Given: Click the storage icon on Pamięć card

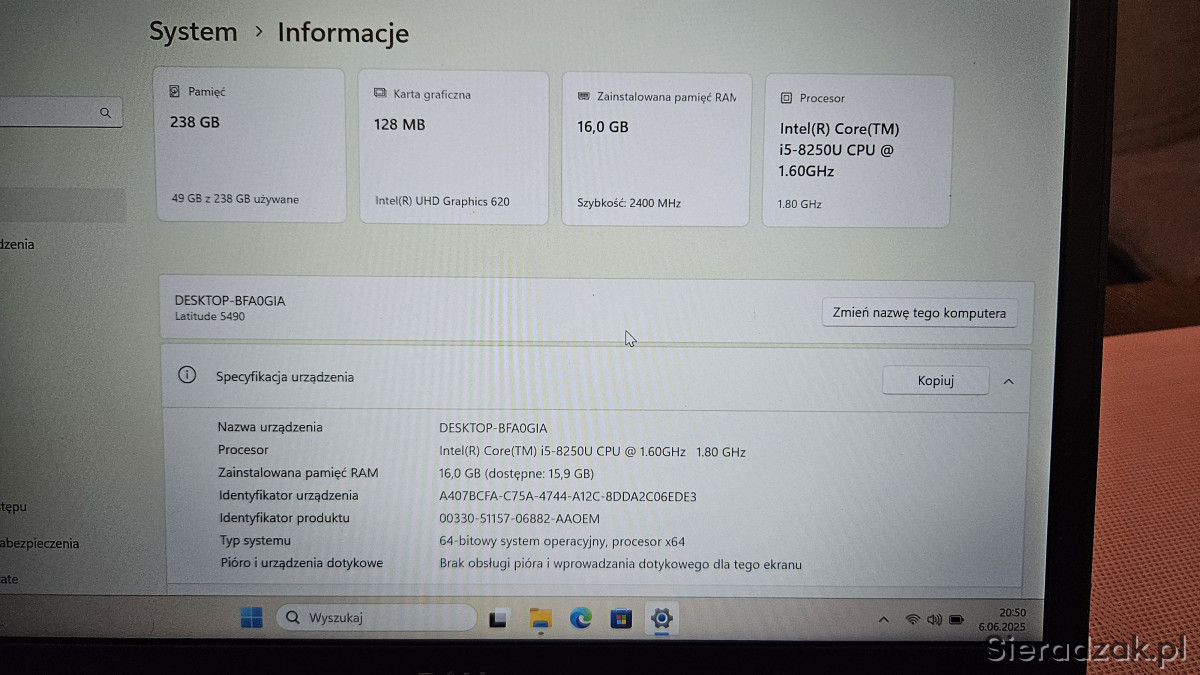Looking at the screenshot, I should 175,91.
